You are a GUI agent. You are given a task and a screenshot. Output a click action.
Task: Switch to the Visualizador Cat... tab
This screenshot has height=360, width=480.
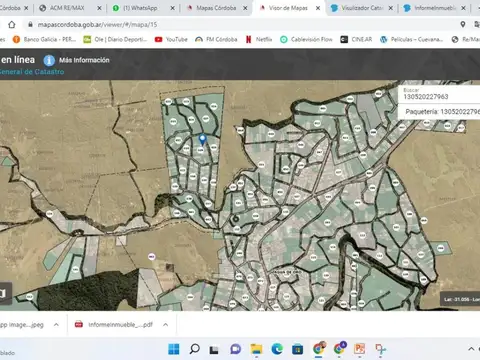click(x=361, y=8)
